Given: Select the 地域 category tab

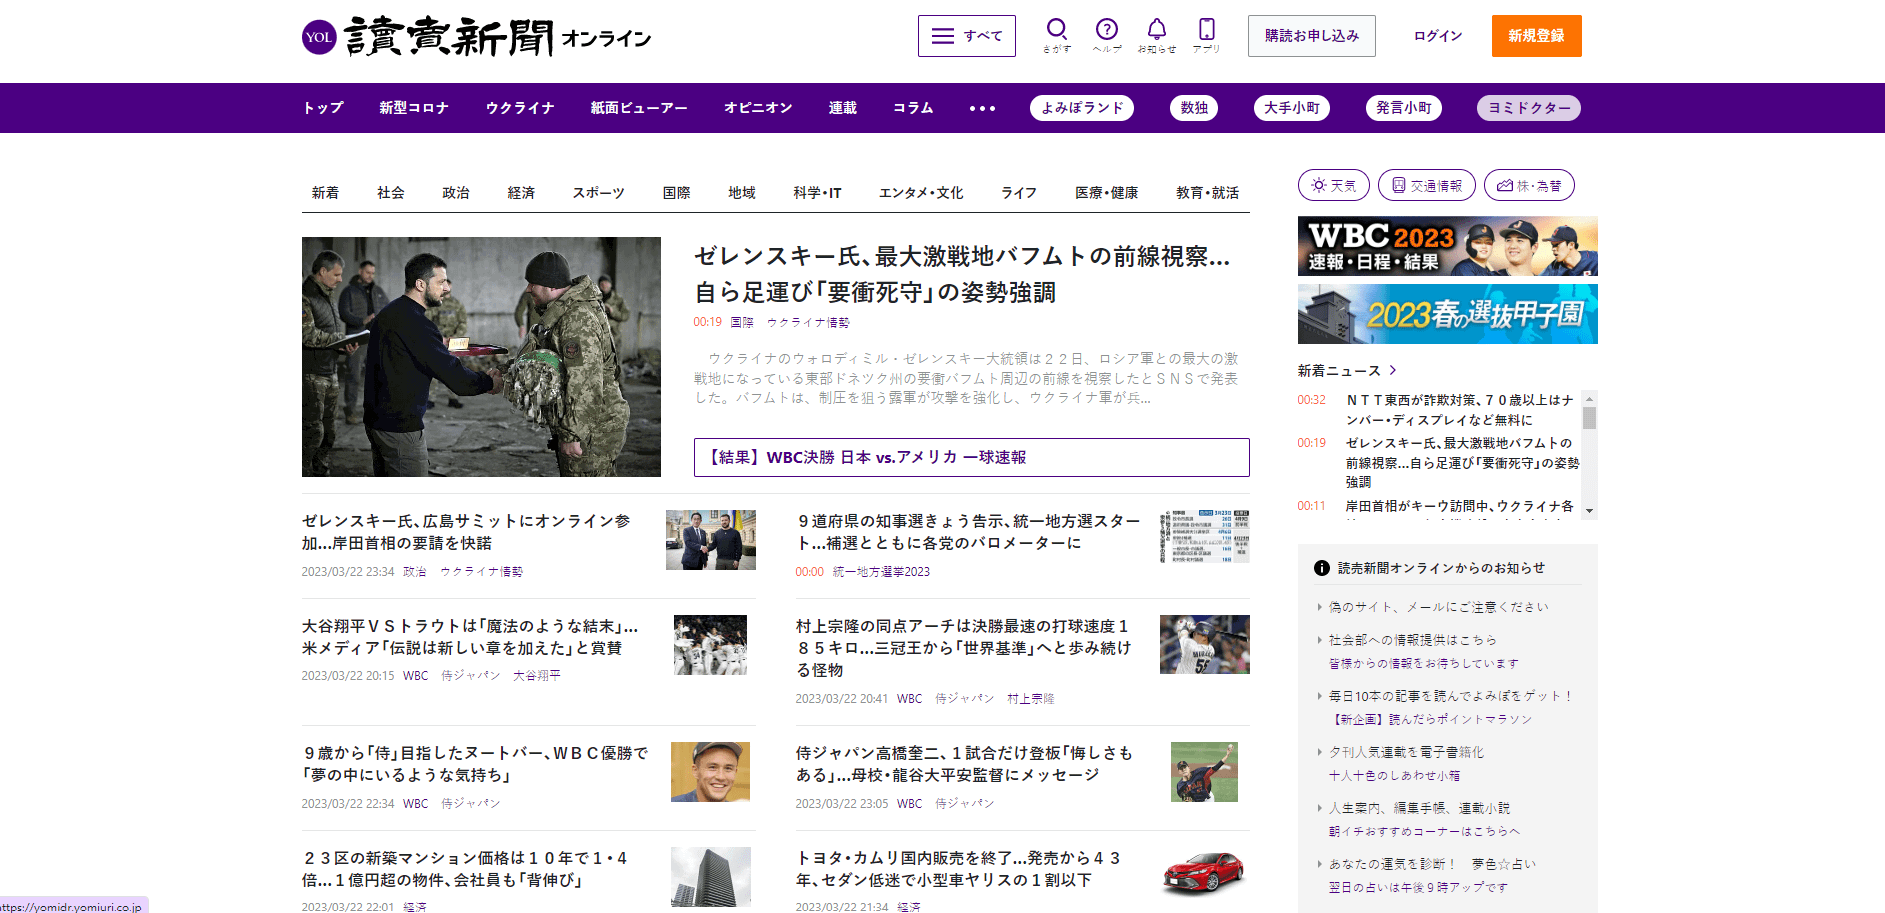Looking at the screenshot, I should [x=742, y=193].
